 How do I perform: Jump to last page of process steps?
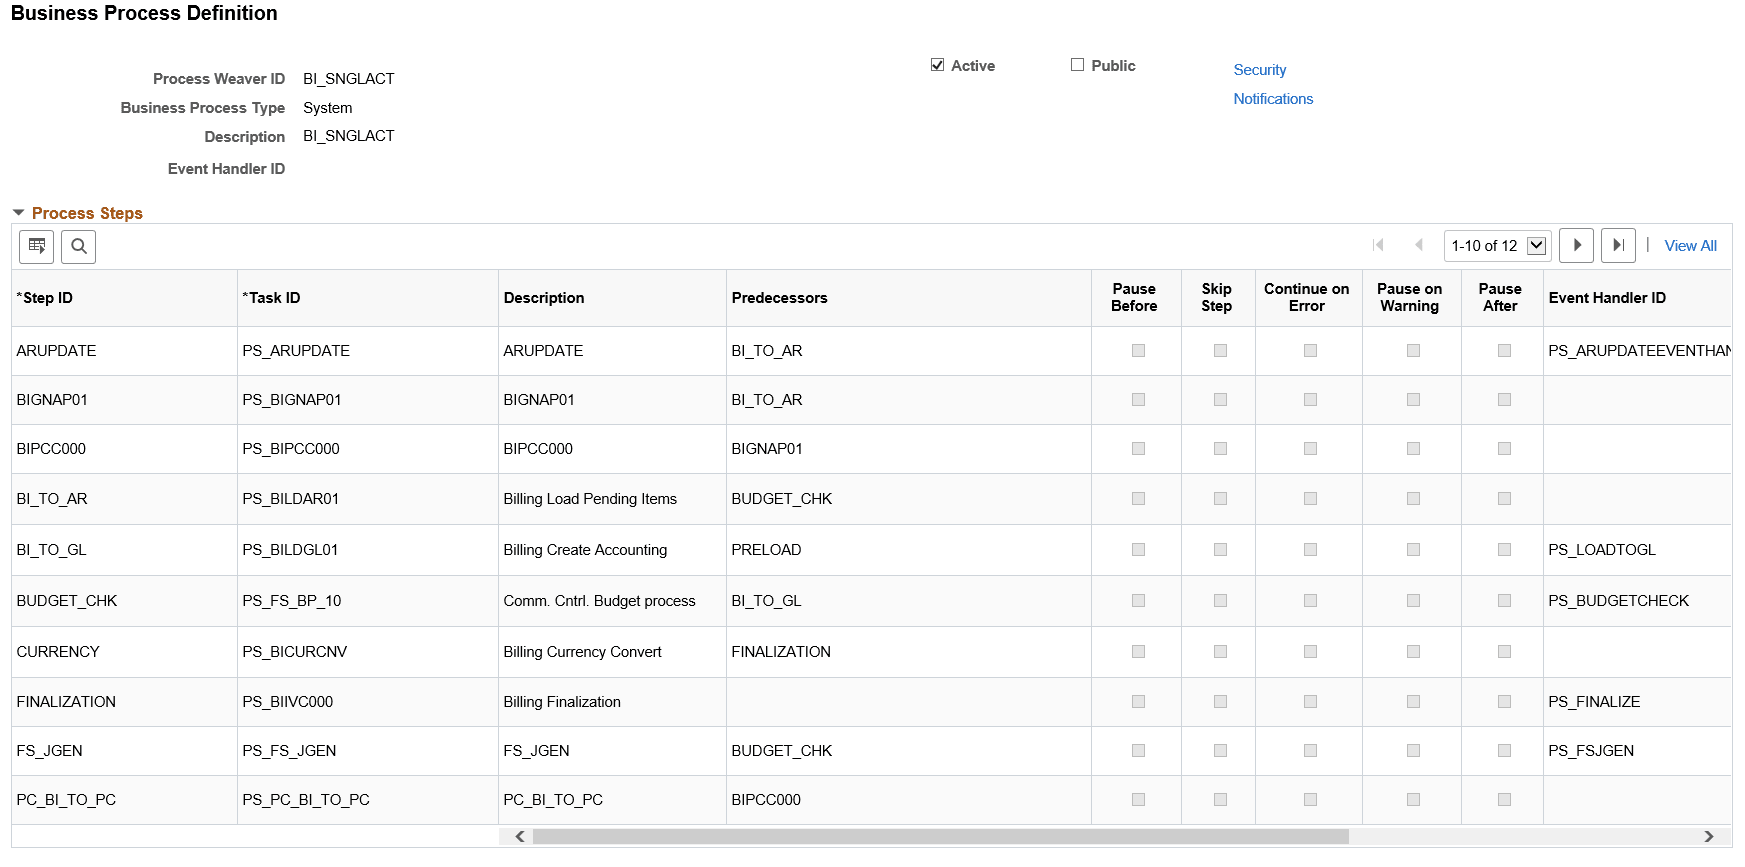(1618, 245)
